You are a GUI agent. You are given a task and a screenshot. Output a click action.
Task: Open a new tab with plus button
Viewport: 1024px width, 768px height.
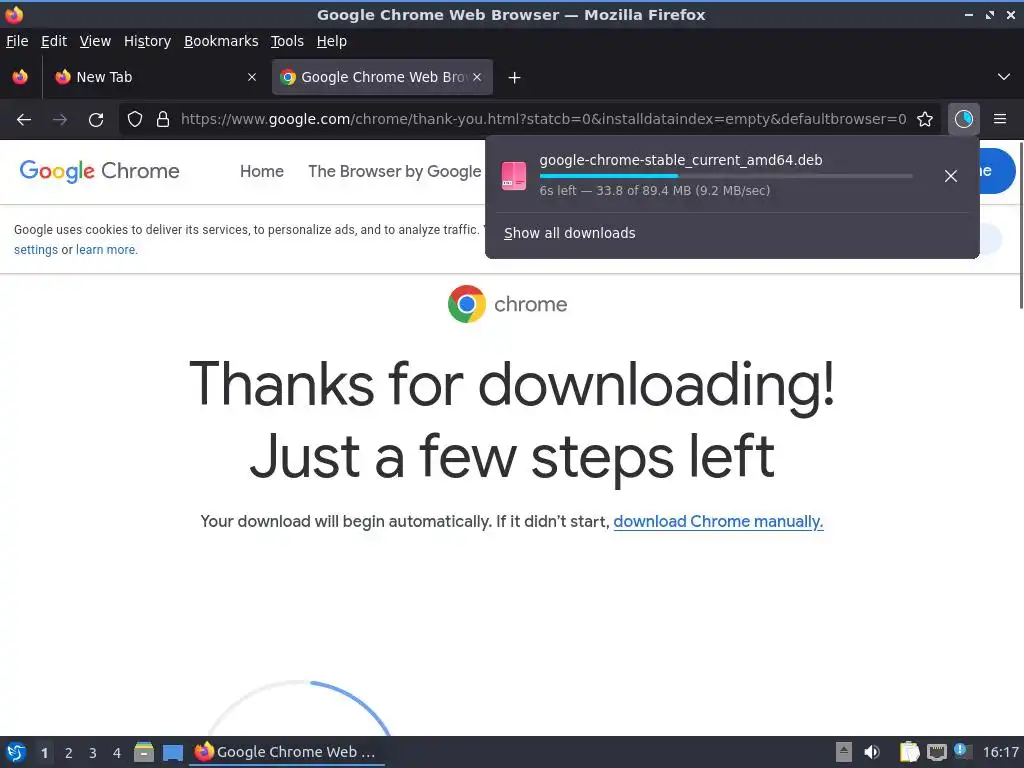pyautogui.click(x=515, y=78)
